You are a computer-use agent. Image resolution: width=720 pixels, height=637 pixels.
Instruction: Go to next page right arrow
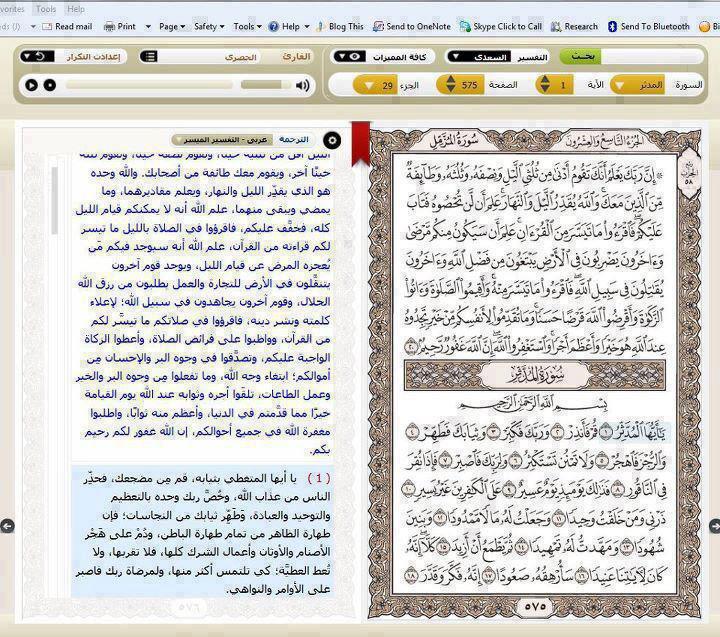point(714,526)
